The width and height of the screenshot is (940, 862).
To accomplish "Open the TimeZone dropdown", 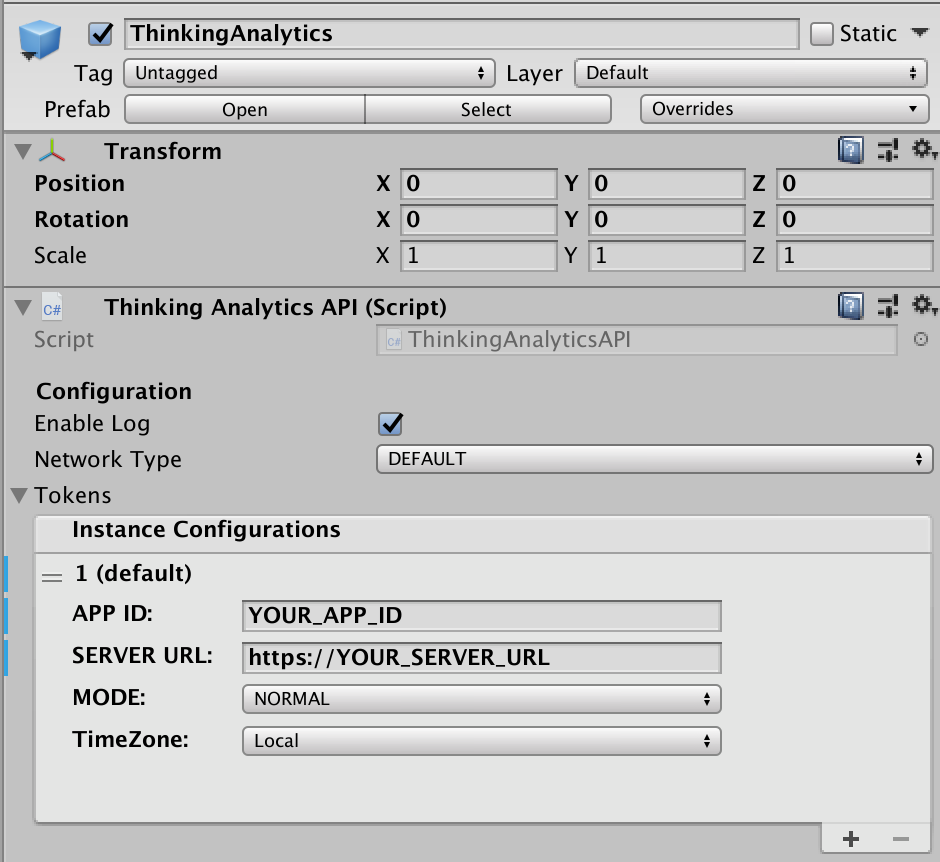I will point(480,740).
